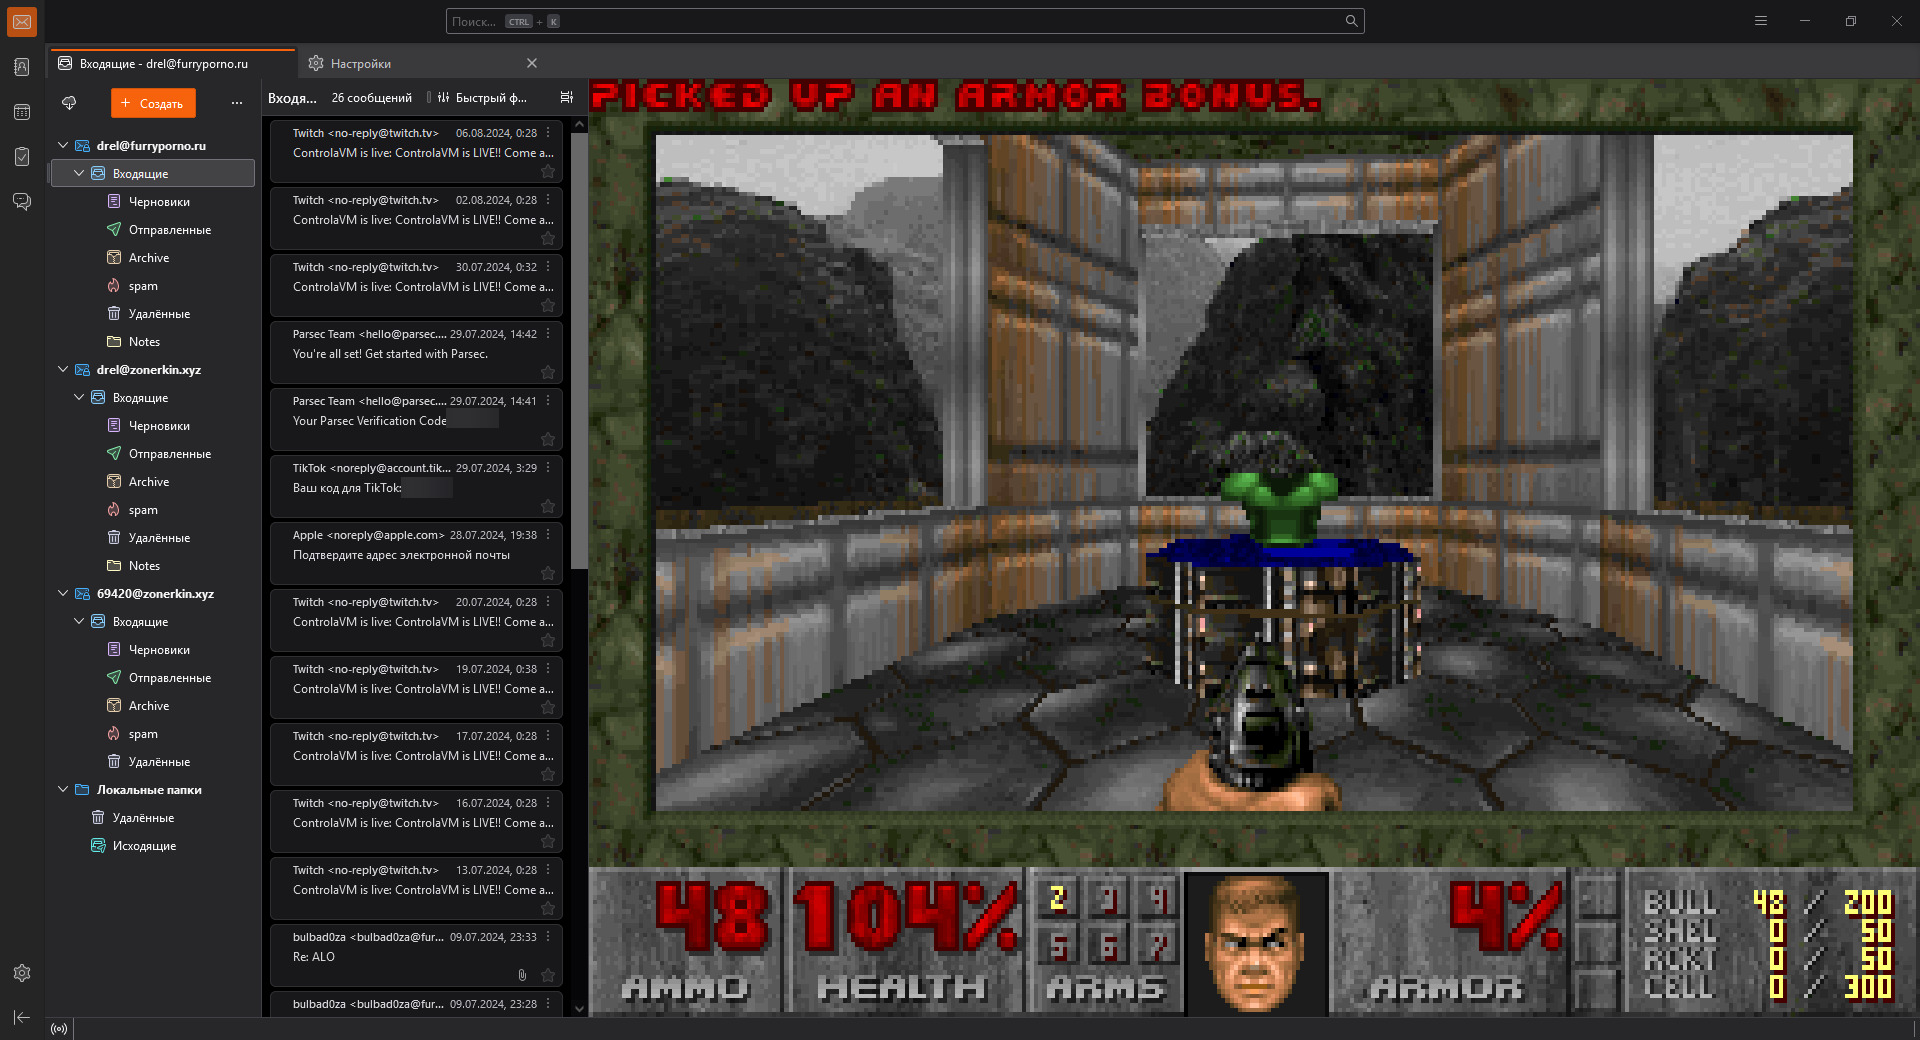1920x1040 pixels.
Task: Collapse the 69420@zonerkin.xyz account
Action: [63, 593]
